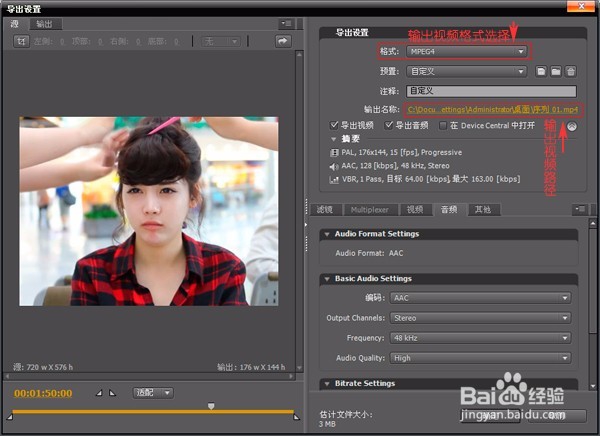The width and height of the screenshot is (600, 436).
Task: Click the timecode 00:01:50:00
Action: pos(43,393)
